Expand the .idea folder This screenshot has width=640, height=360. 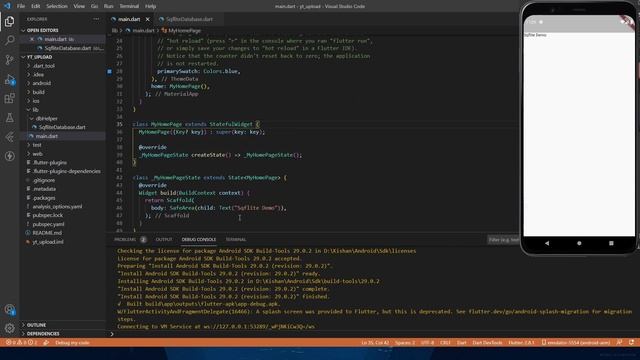click(x=38, y=75)
